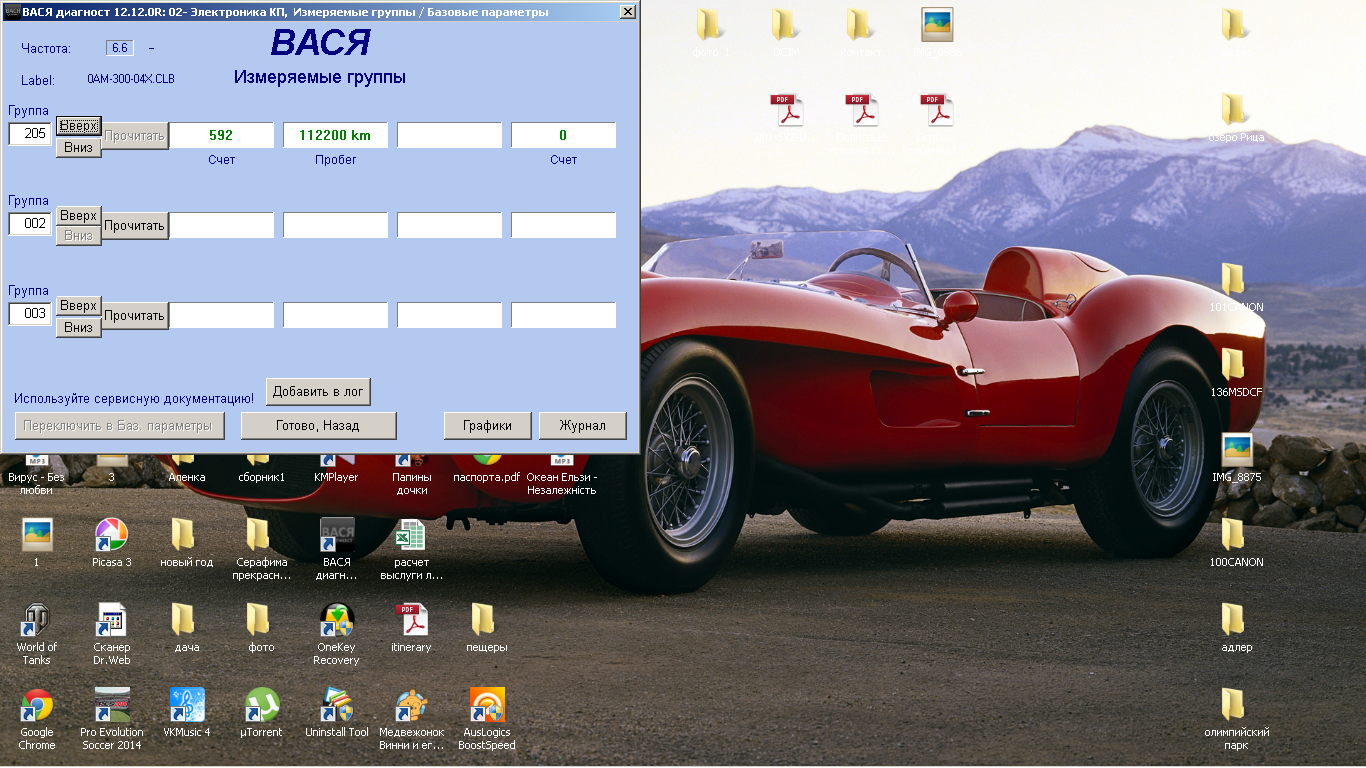Click the group number field showing 205
Image resolution: width=1366 pixels, height=768 pixels.
coord(30,134)
